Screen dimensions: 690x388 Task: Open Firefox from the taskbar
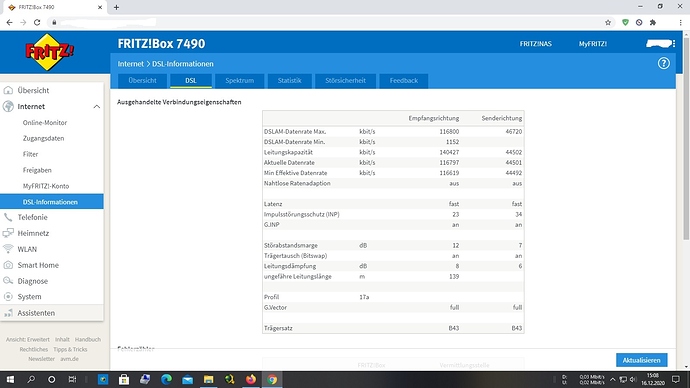[x=251, y=379]
